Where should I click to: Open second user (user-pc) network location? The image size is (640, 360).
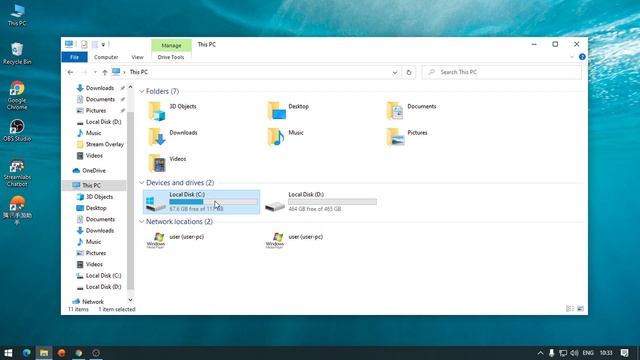(x=294, y=240)
